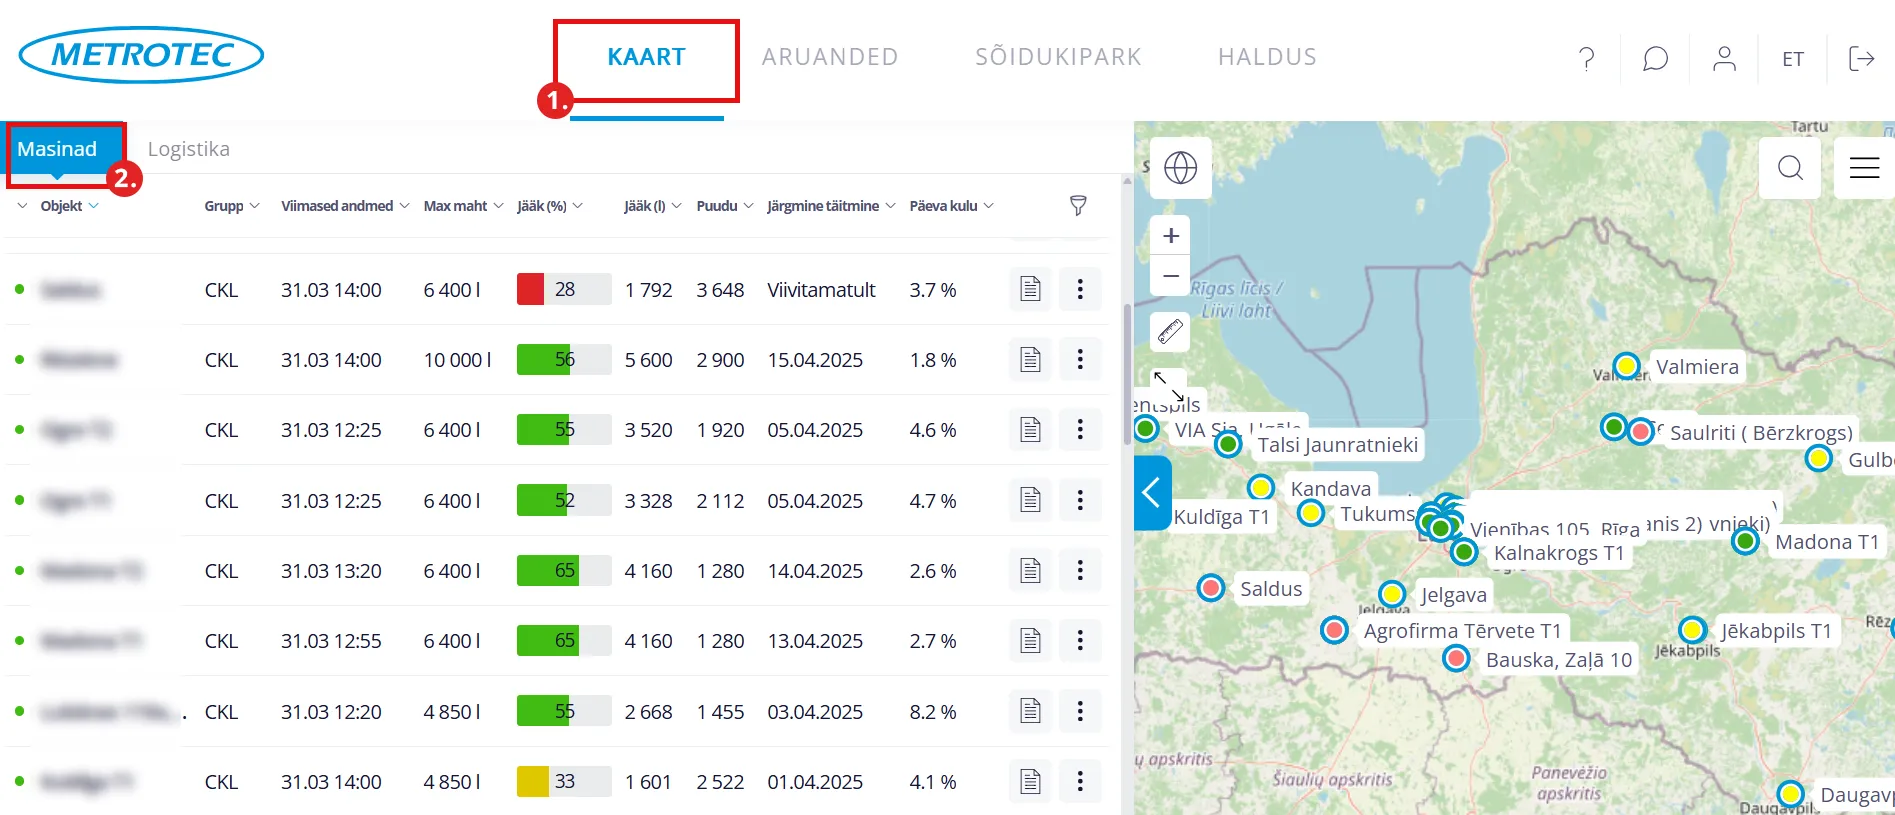This screenshot has height=815, width=1895.
Task: Select the map ruler measurement tool
Action: (x=1170, y=331)
